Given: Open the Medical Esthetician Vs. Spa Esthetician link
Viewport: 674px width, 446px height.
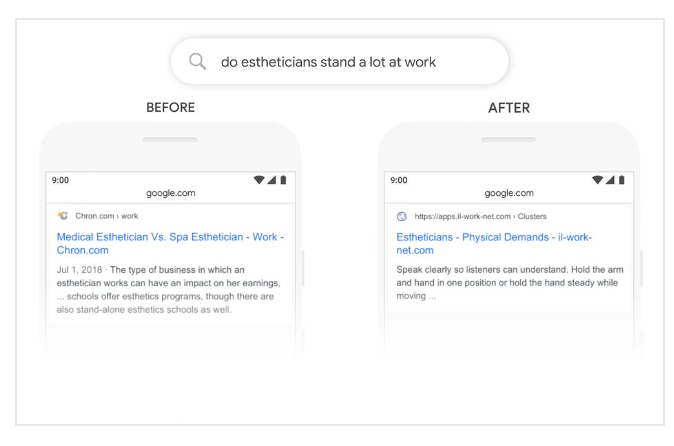Looking at the screenshot, I should pyautogui.click(x=170, y=243).
